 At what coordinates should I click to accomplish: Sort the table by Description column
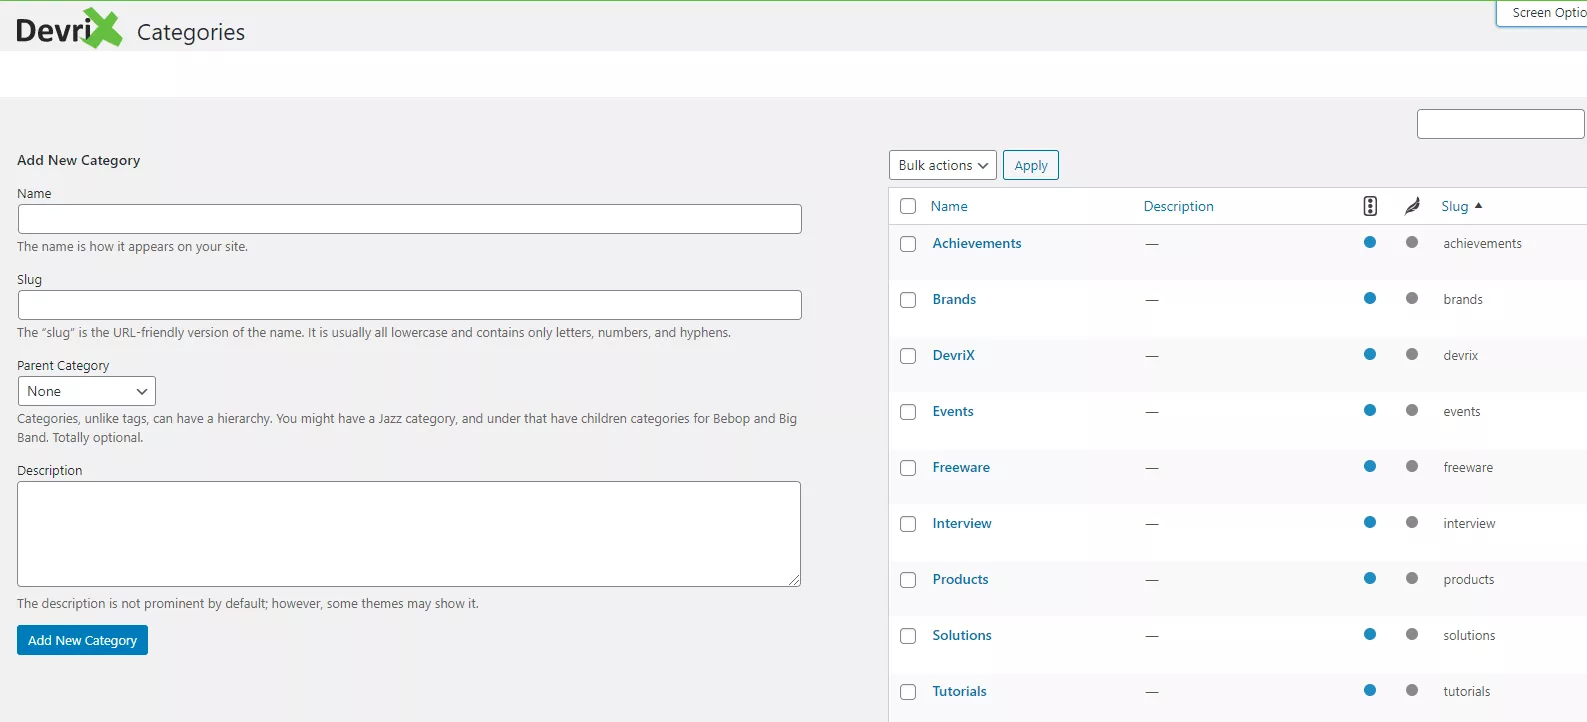(1178, 206)
